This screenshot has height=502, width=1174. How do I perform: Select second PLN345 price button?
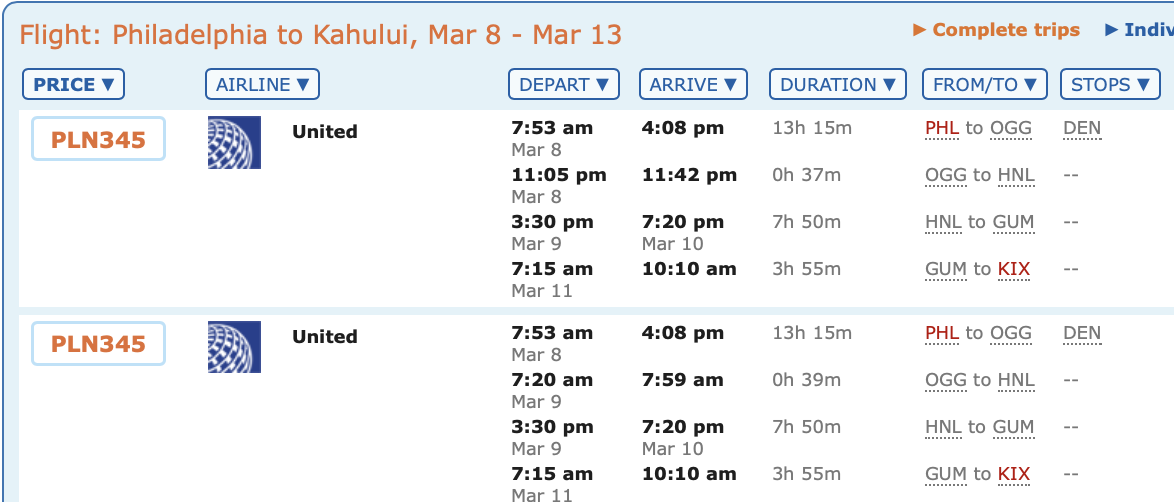point(98,343)
